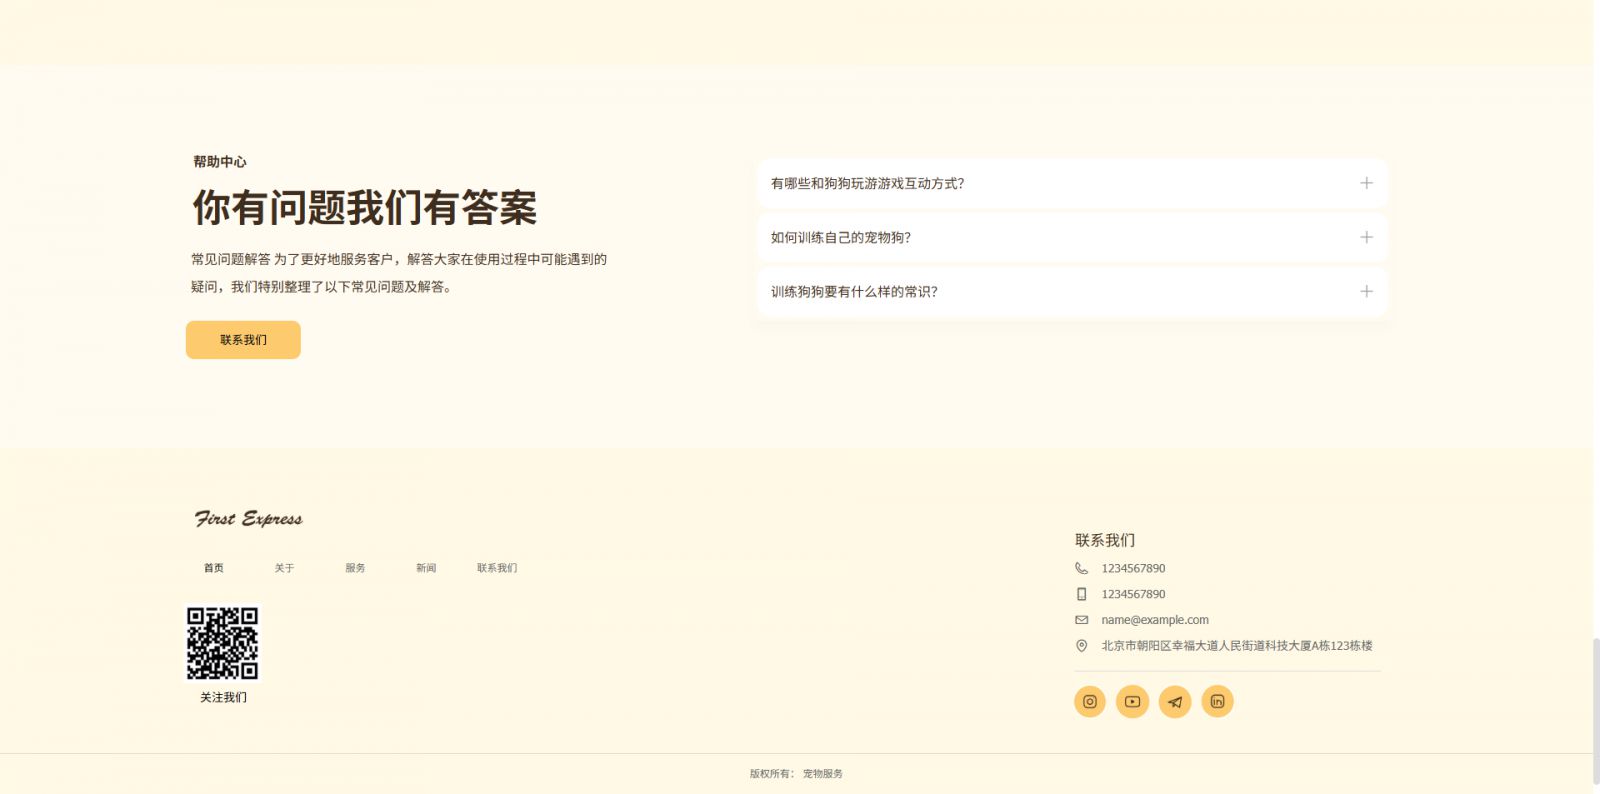Expand the question 如何训练自己的宠物狗?

(x=1073, y=237)
